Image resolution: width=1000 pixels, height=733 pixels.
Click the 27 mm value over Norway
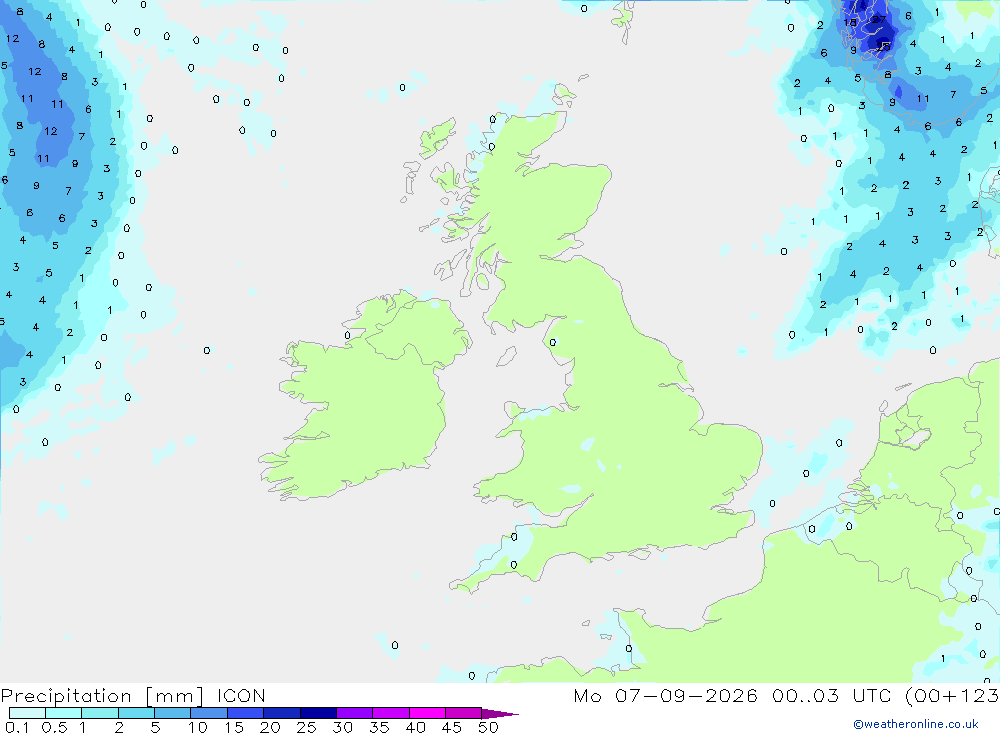[879, 19]
